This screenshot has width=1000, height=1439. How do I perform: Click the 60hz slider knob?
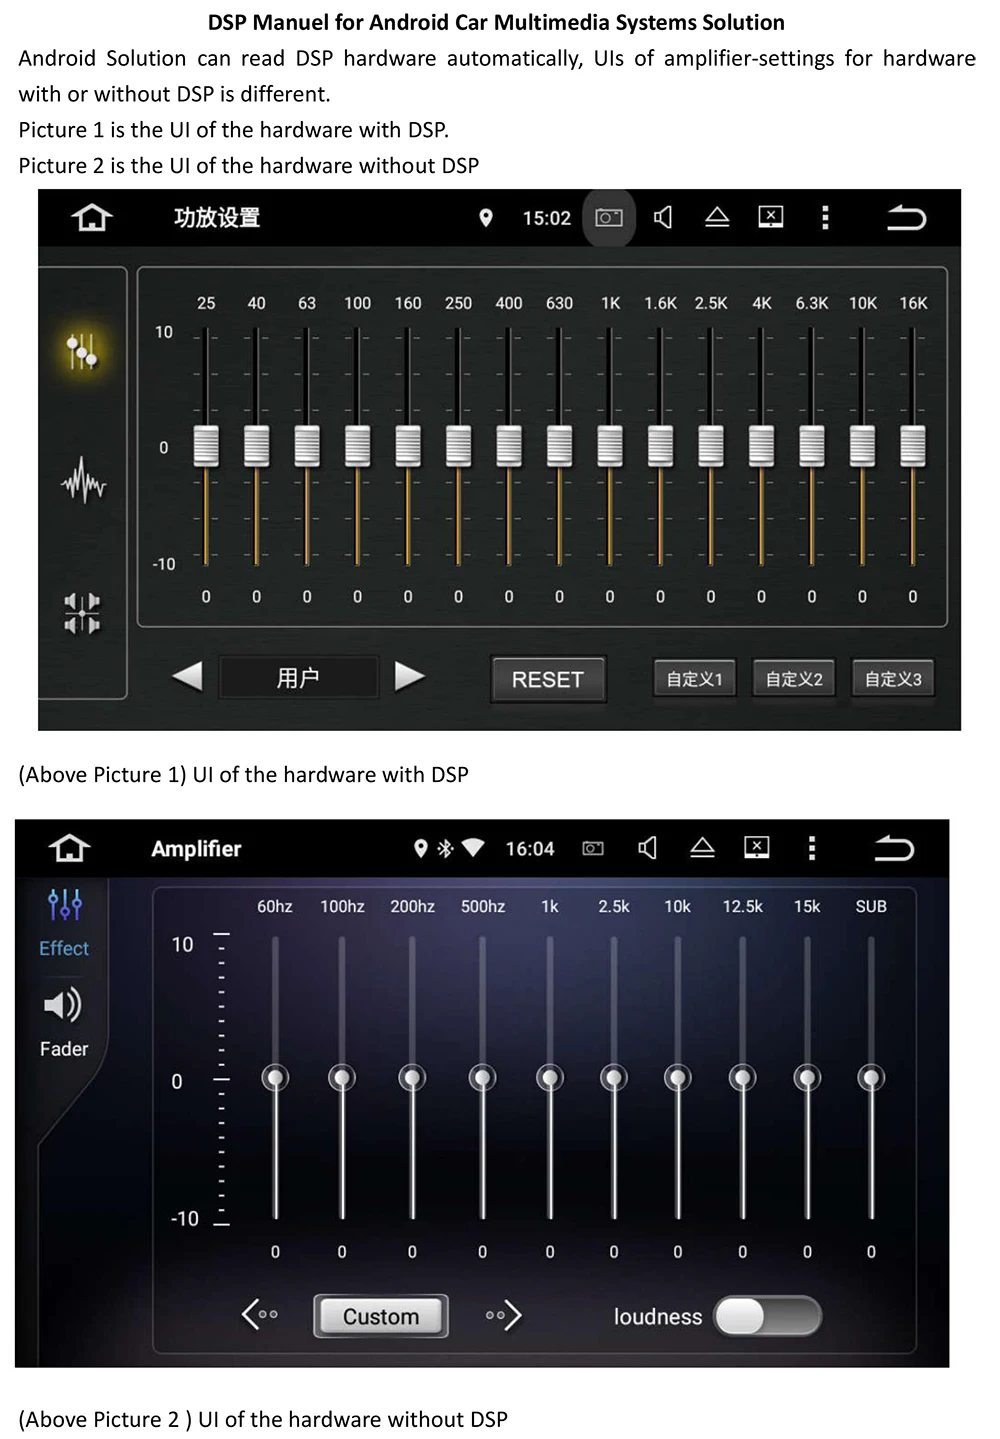[x=275, y=1078]
